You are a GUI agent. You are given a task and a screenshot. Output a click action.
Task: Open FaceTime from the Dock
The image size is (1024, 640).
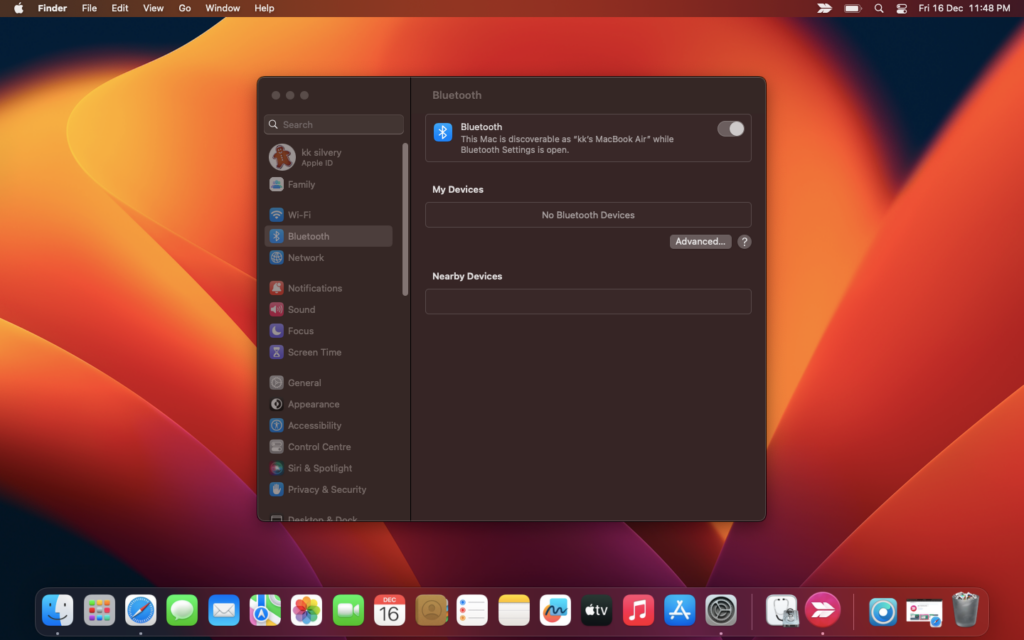pos(348,611)
